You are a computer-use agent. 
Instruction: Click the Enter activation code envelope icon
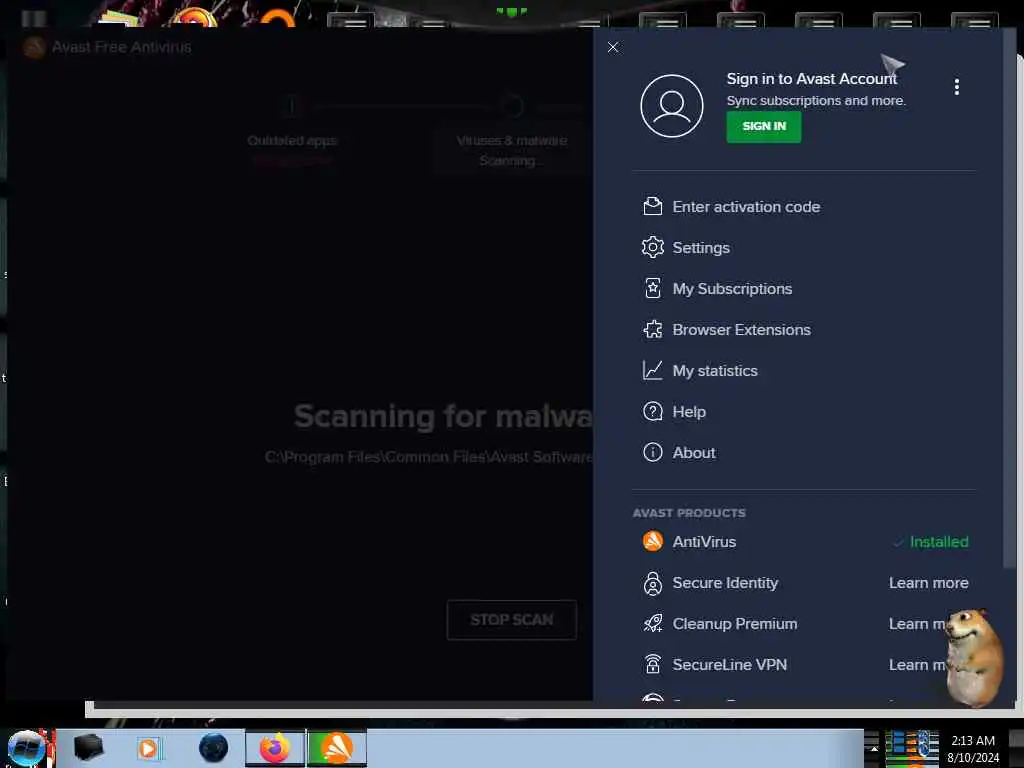(x=652, y=206)
